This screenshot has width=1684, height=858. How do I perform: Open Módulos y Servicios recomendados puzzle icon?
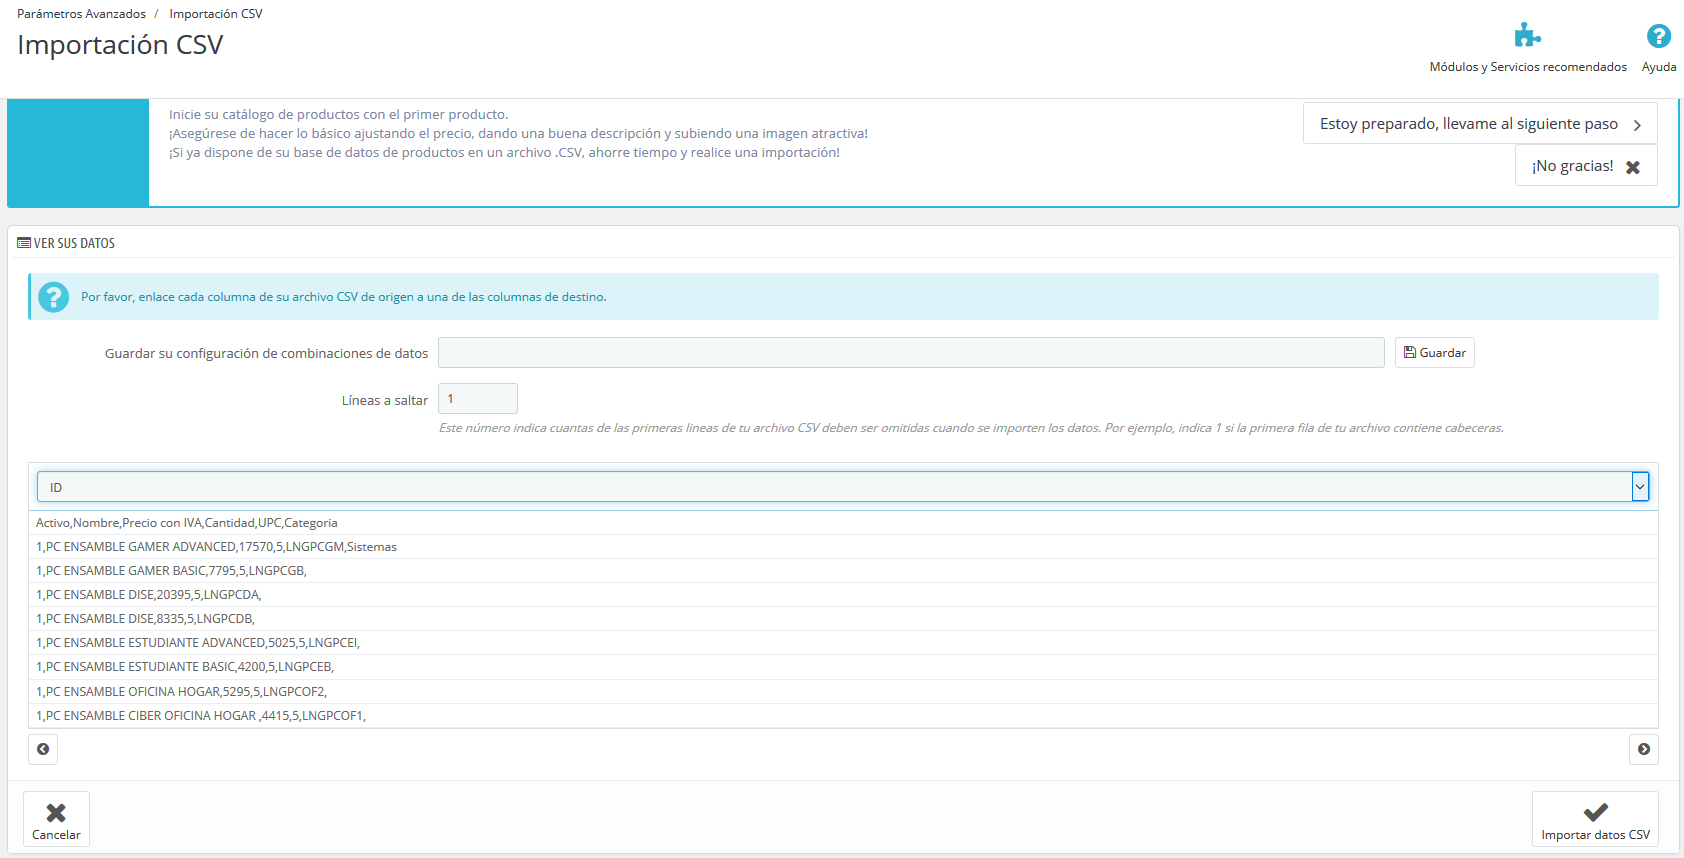point(1527,36)
